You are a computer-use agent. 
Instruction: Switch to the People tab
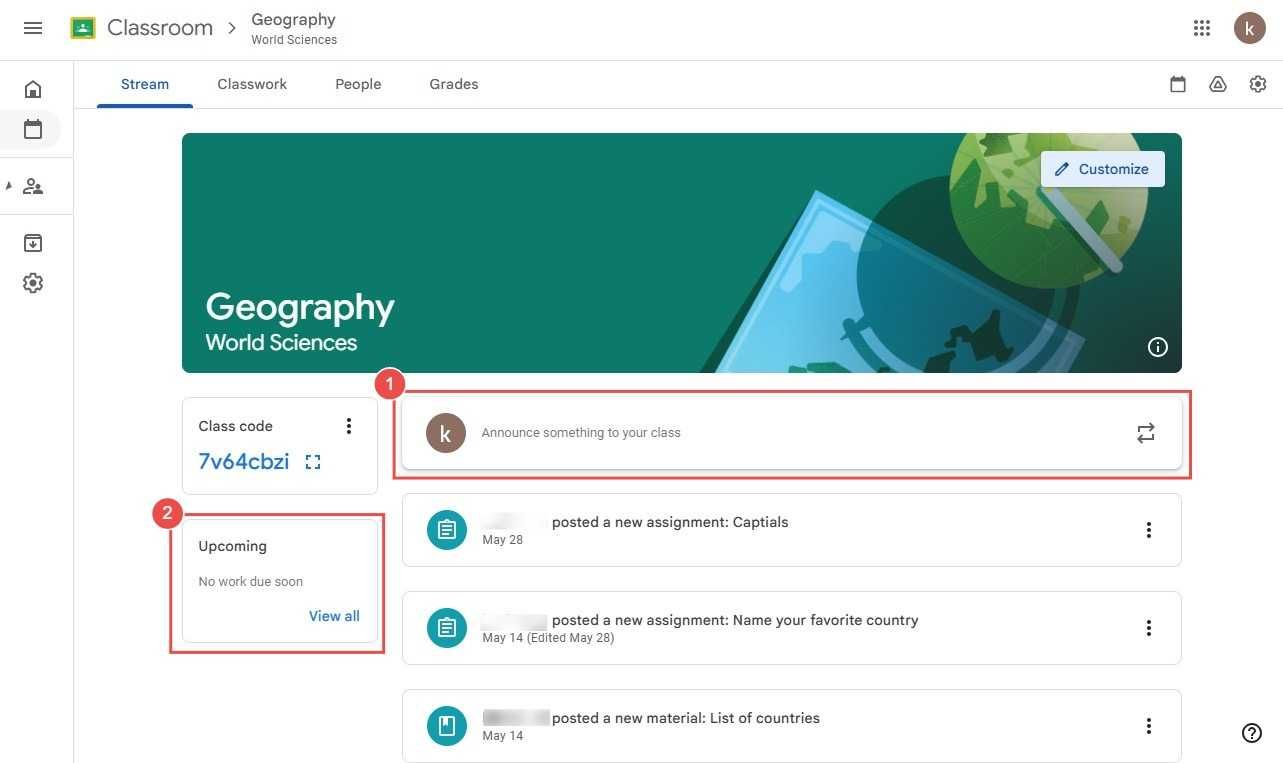pyautogui.click(x=358, y=84)
